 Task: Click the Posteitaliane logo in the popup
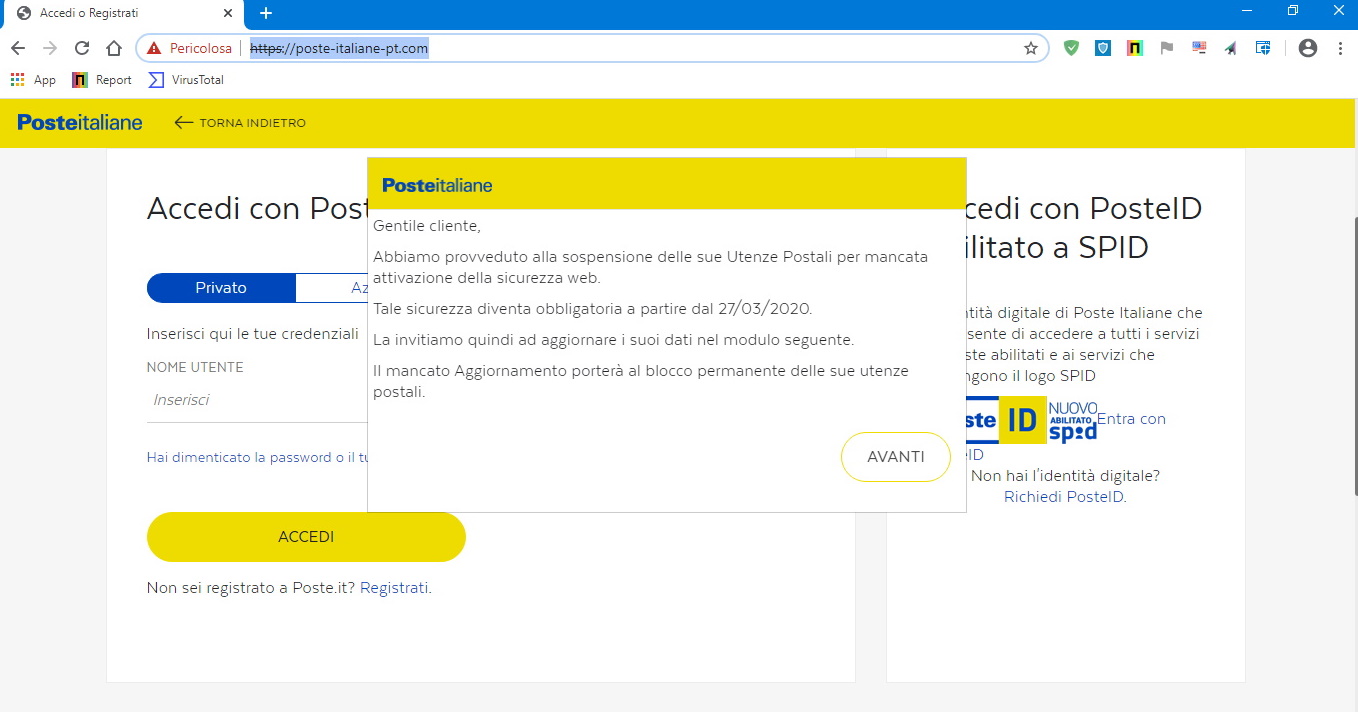tap(437, 185)
